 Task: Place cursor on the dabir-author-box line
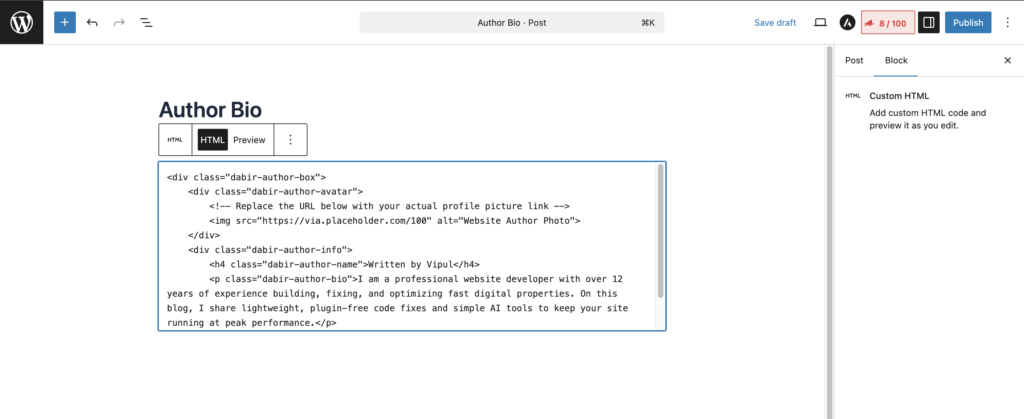pyautogui.click(x=246, y=177)
